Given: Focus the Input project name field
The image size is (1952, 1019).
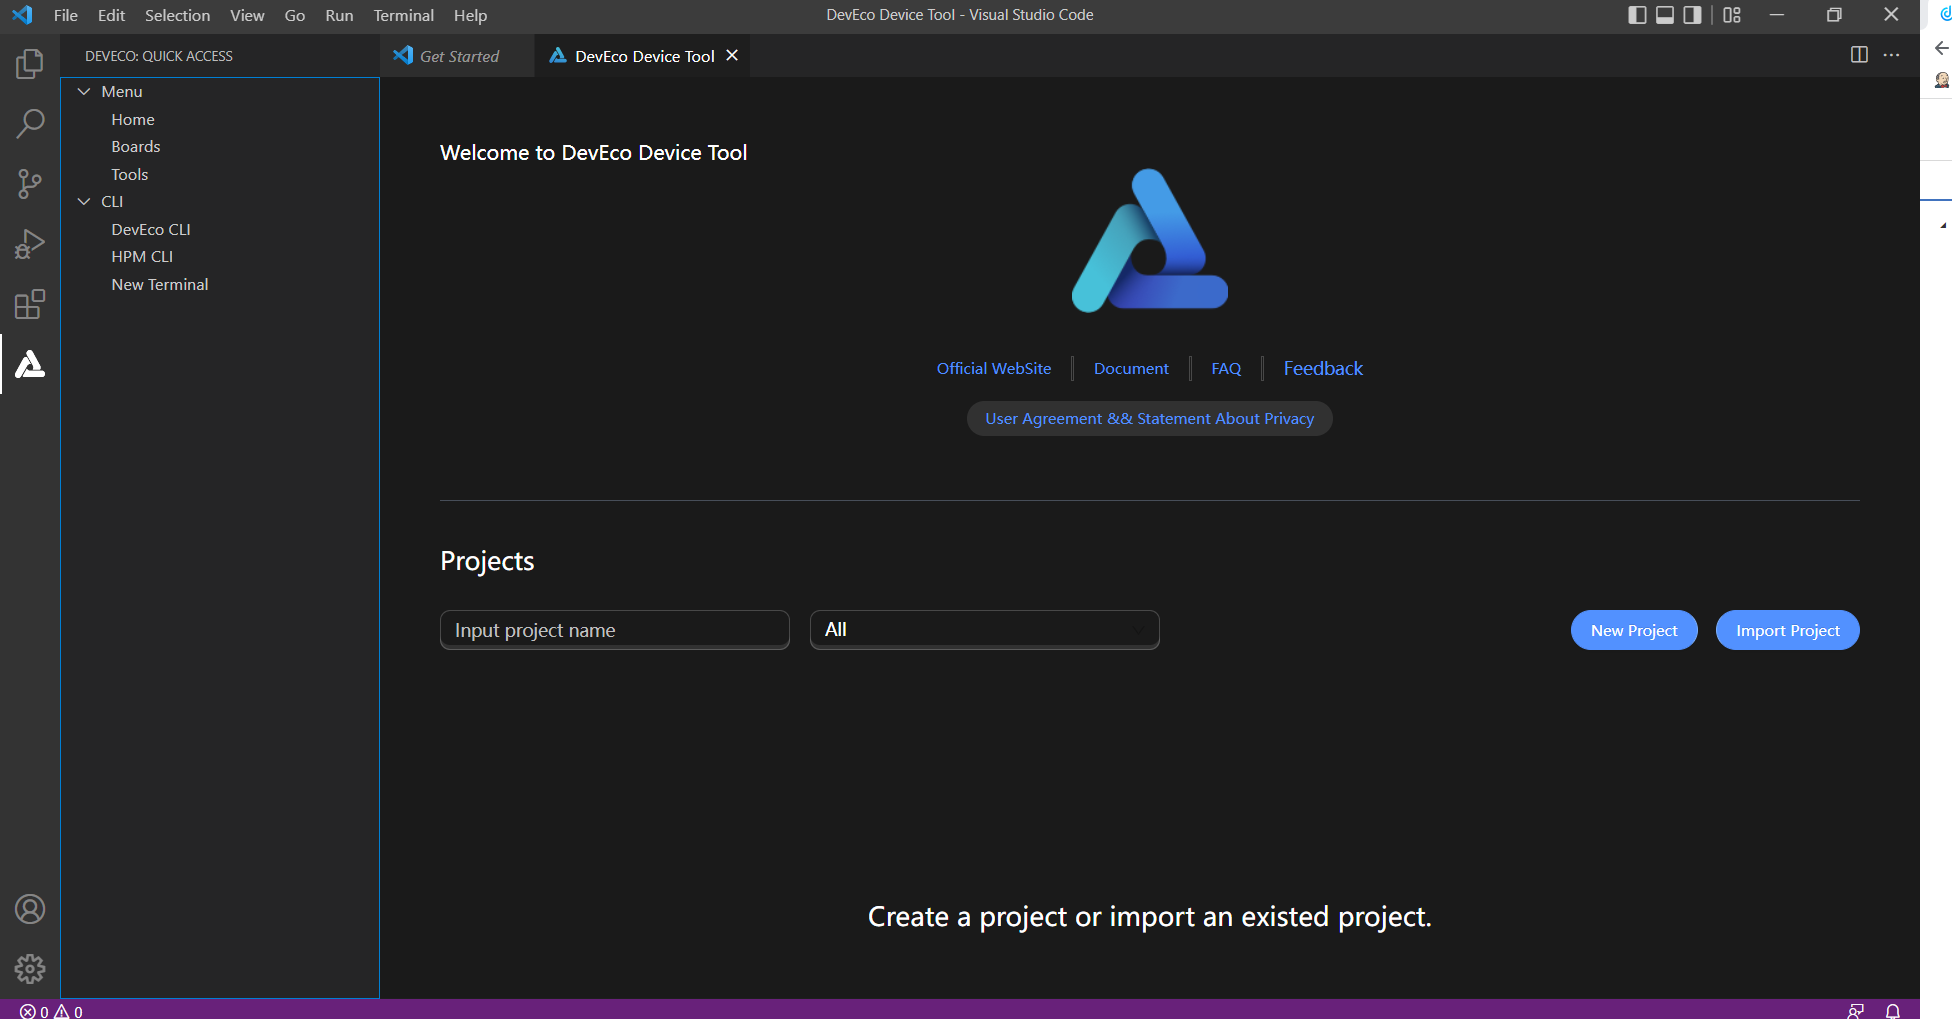Looking at the screenshot, I should click(x=615, y=630).
